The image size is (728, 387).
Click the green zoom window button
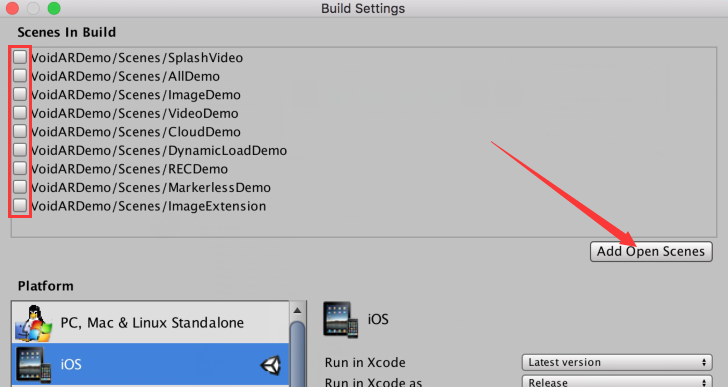pos(54,8)
